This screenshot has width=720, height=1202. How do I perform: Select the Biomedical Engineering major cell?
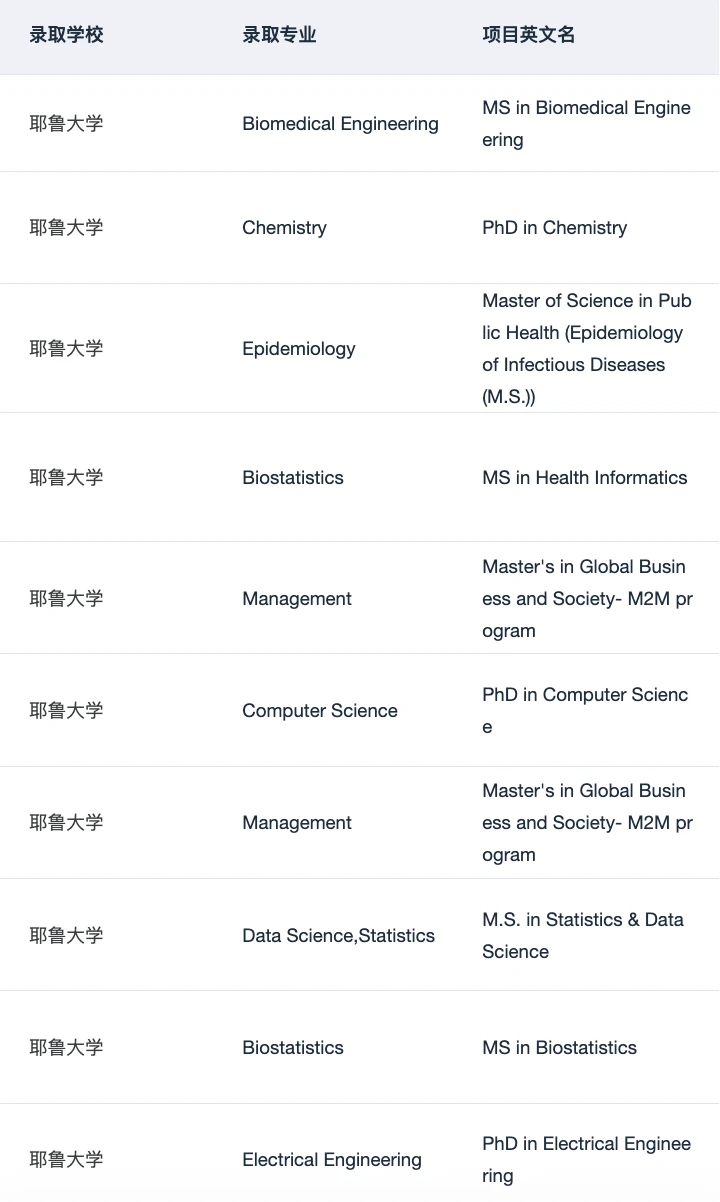click(x=340, y=124)
